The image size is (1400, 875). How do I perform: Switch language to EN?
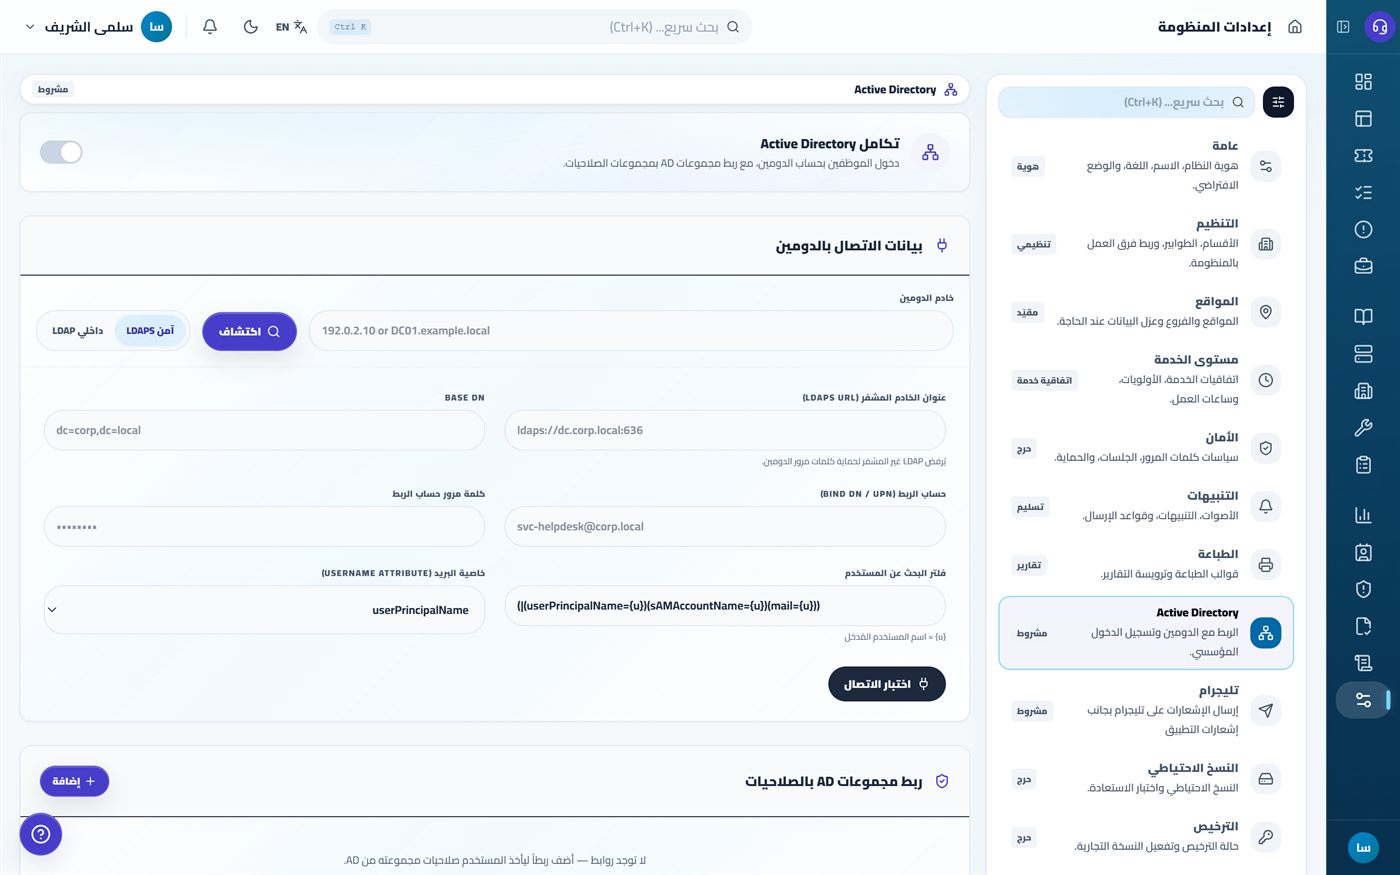(291, 27)
